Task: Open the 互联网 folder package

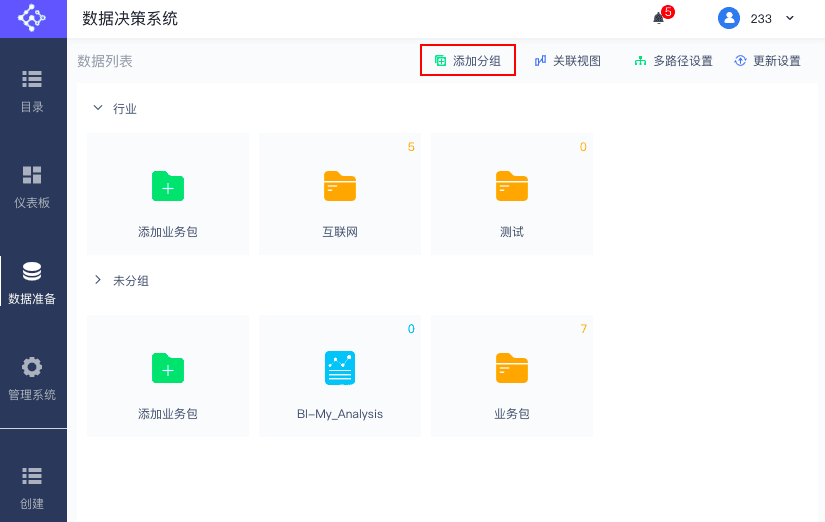Action: (340, 194)
